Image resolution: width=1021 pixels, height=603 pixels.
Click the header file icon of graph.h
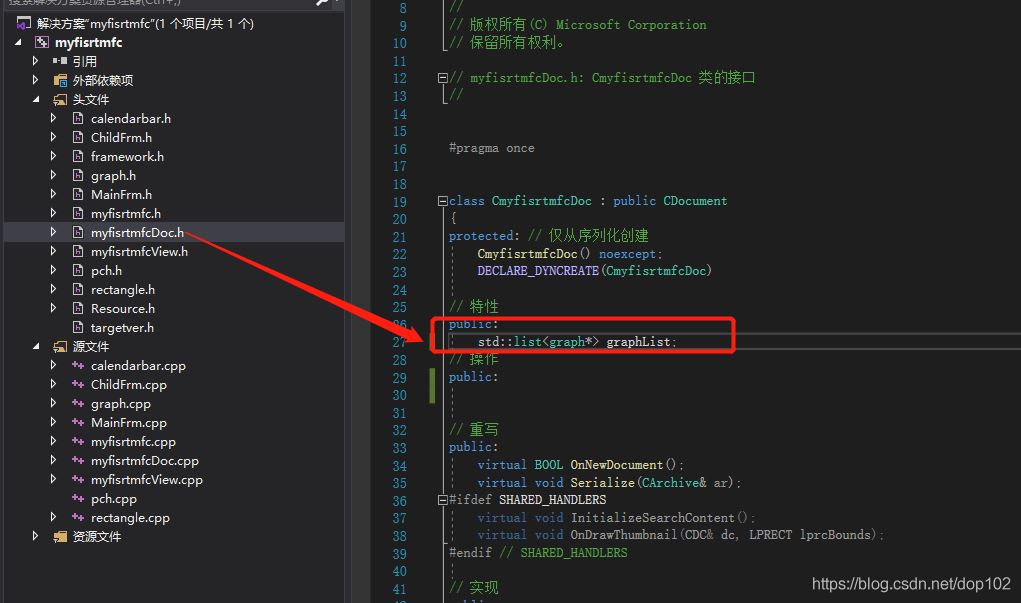(78, 175)
